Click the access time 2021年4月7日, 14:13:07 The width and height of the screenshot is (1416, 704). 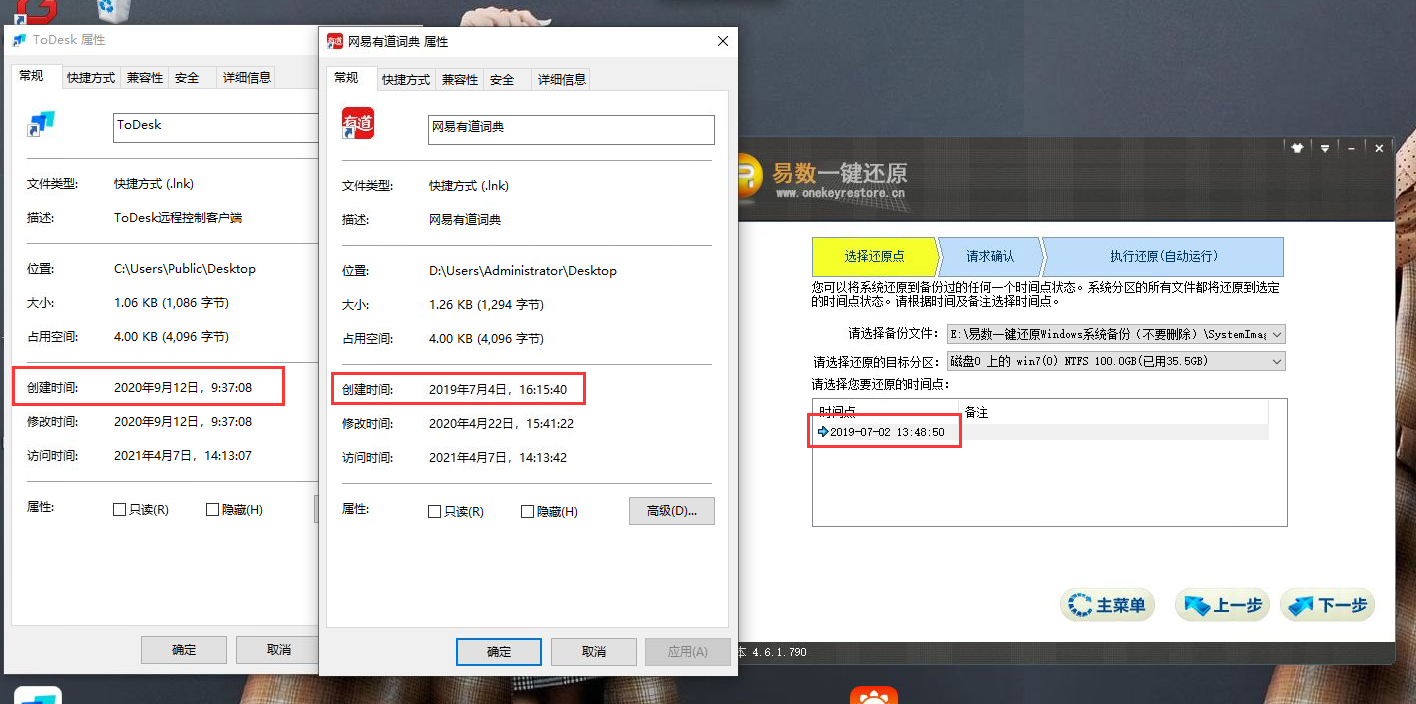pyautogui.click(x=183, y=456)
